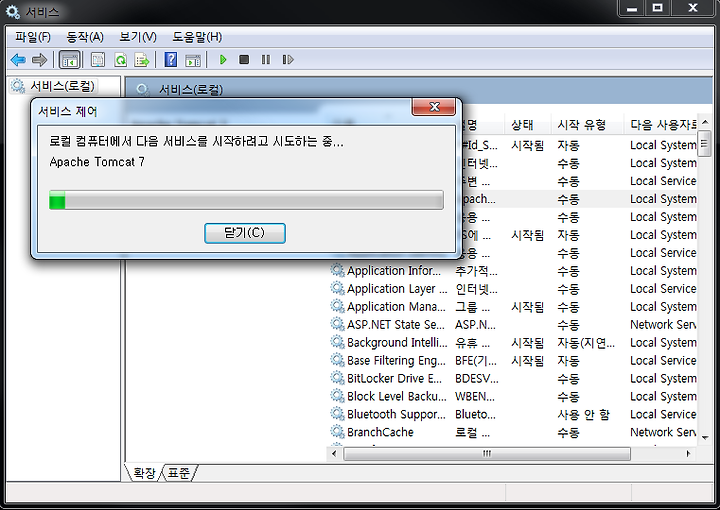This screenshot has height=510, width=720.
Task: Click the gear icon beside ASP.NET State Se...
Action: (x=338, y=324)
